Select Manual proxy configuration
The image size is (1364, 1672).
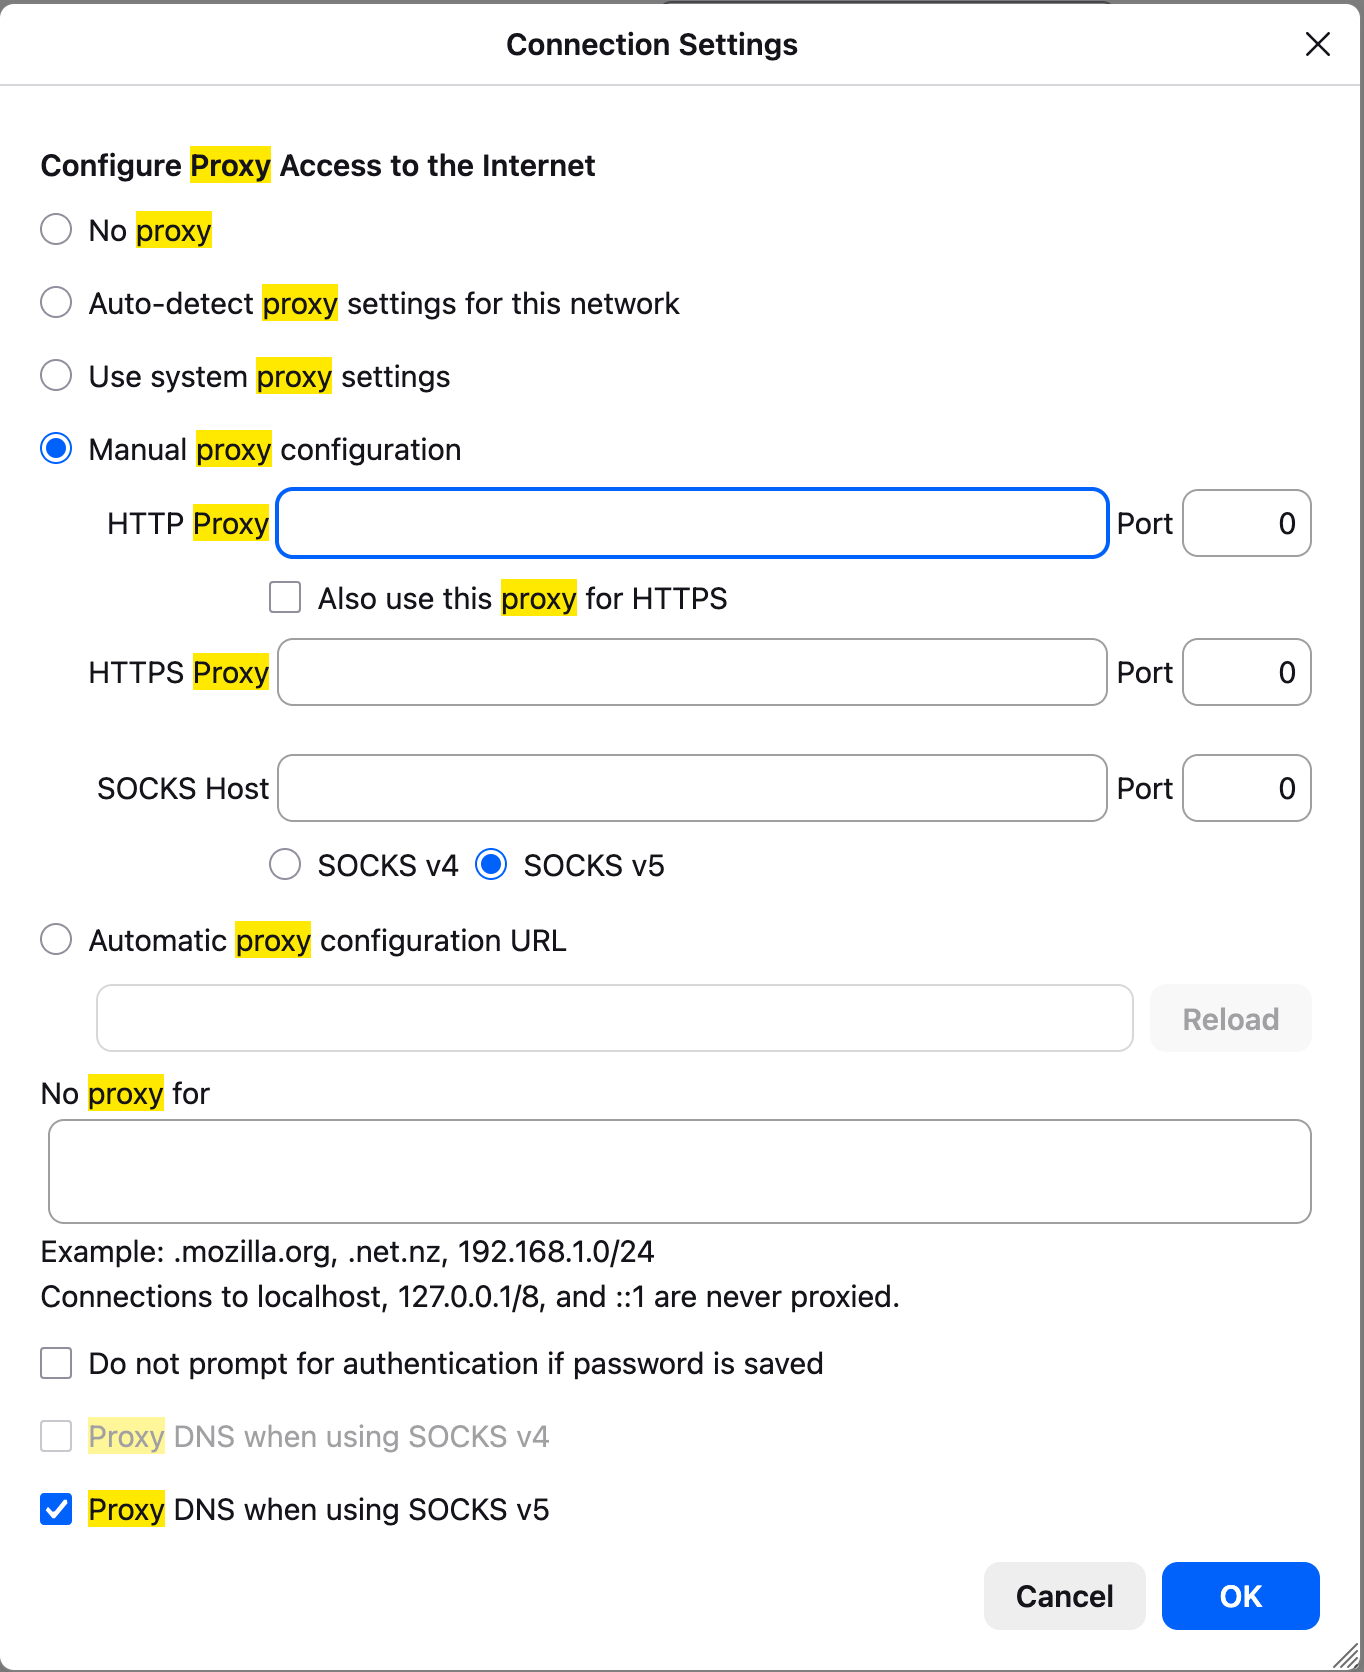pyautogui.click(x=56, y=448)
